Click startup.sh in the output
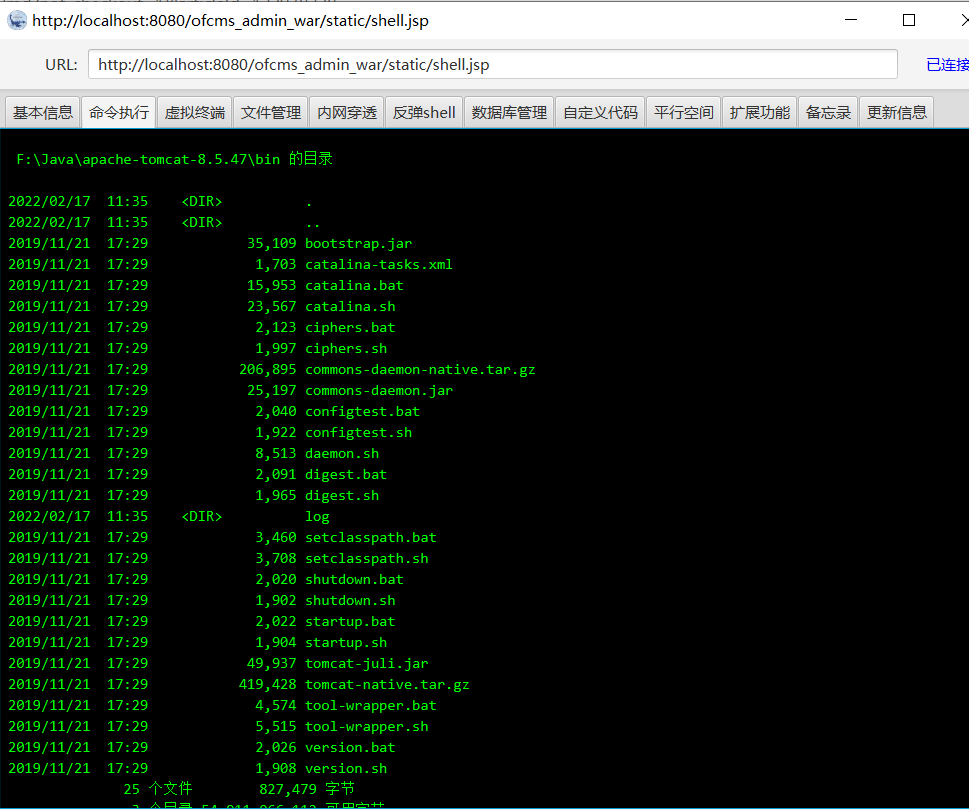The height and width of the screenshot is (810, 969). coord(346,643)
